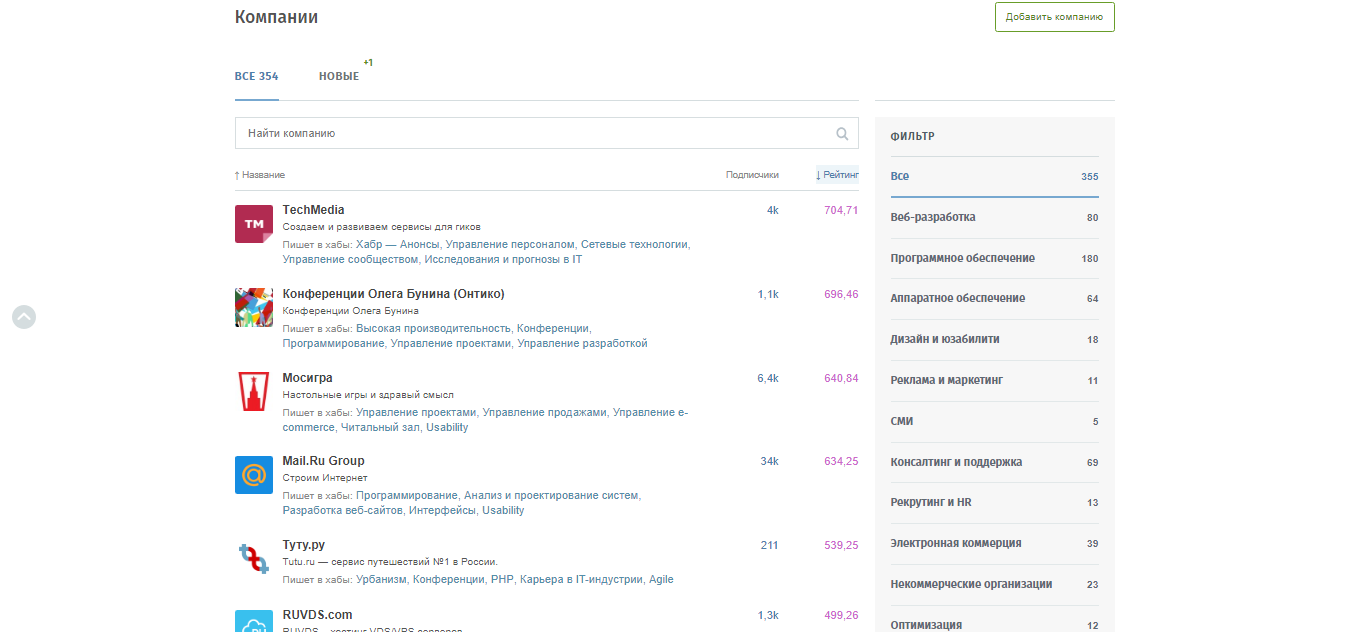Viewport: 1346px width, 632px height.
Task: Sort list by Подписчики column
Action: click(x=752, y=175)
